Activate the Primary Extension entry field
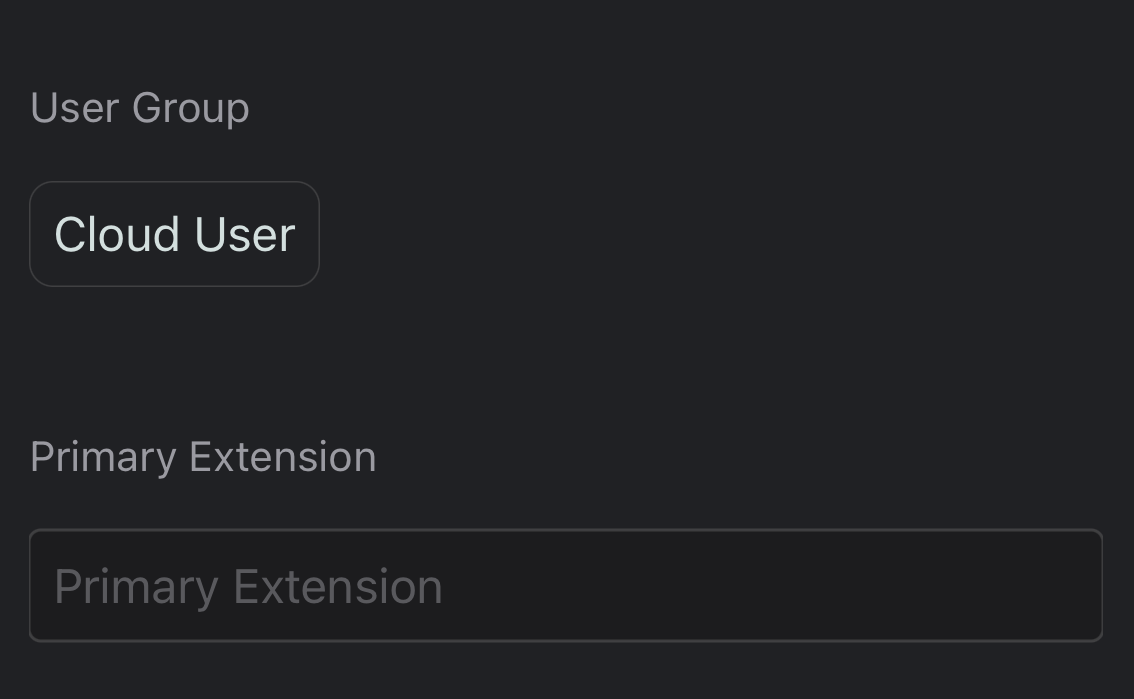This screenshot has width=1134, height=699. tap(566, 585)
